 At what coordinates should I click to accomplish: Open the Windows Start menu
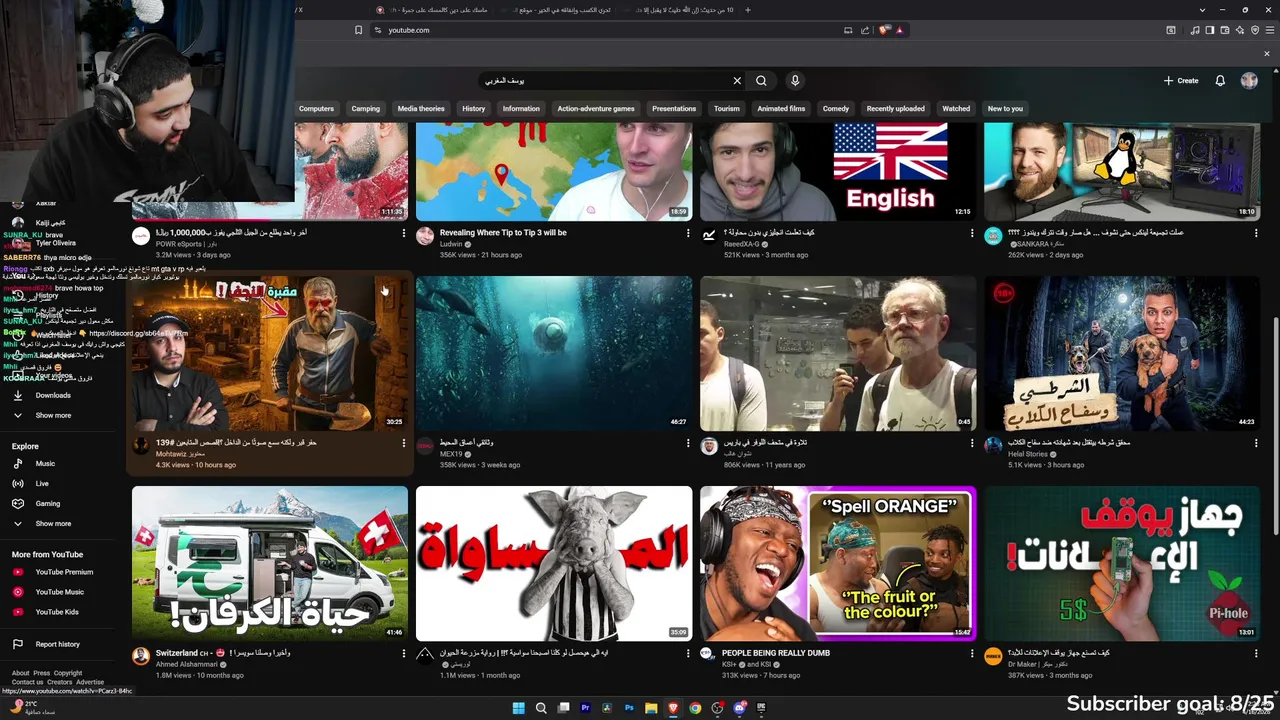tap(518, 708)
